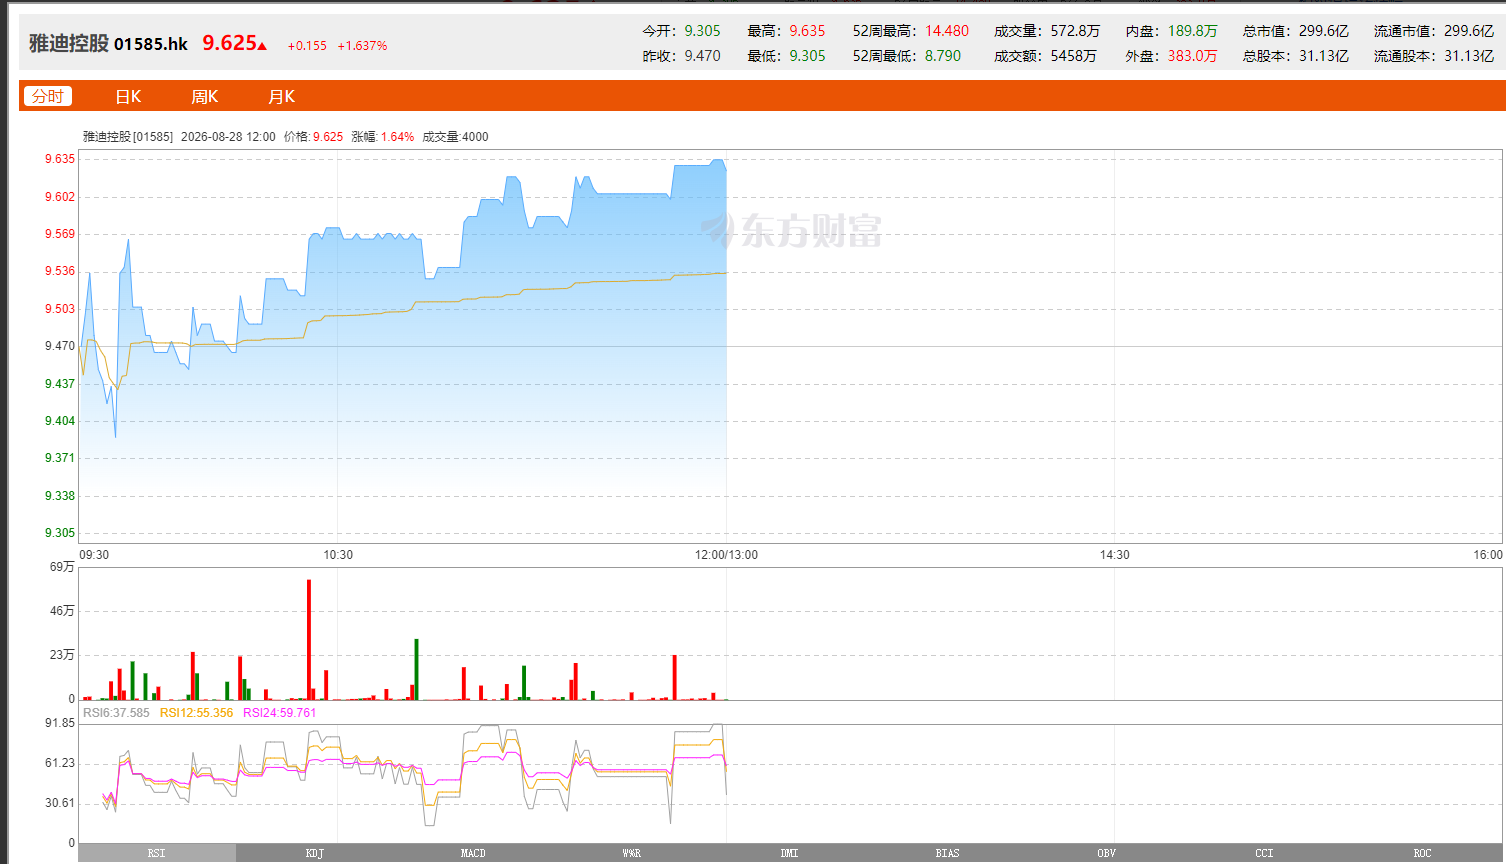This screenshot has width=1506, height=864.
Task: Click the tallest red volume bar
Action: click(x=309, y=640)
